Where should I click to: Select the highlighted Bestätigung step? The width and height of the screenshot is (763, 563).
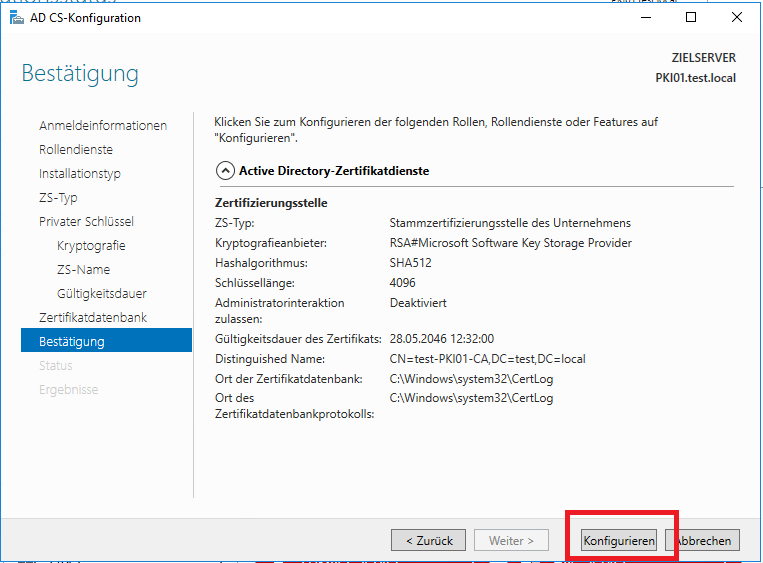(72, 342)
